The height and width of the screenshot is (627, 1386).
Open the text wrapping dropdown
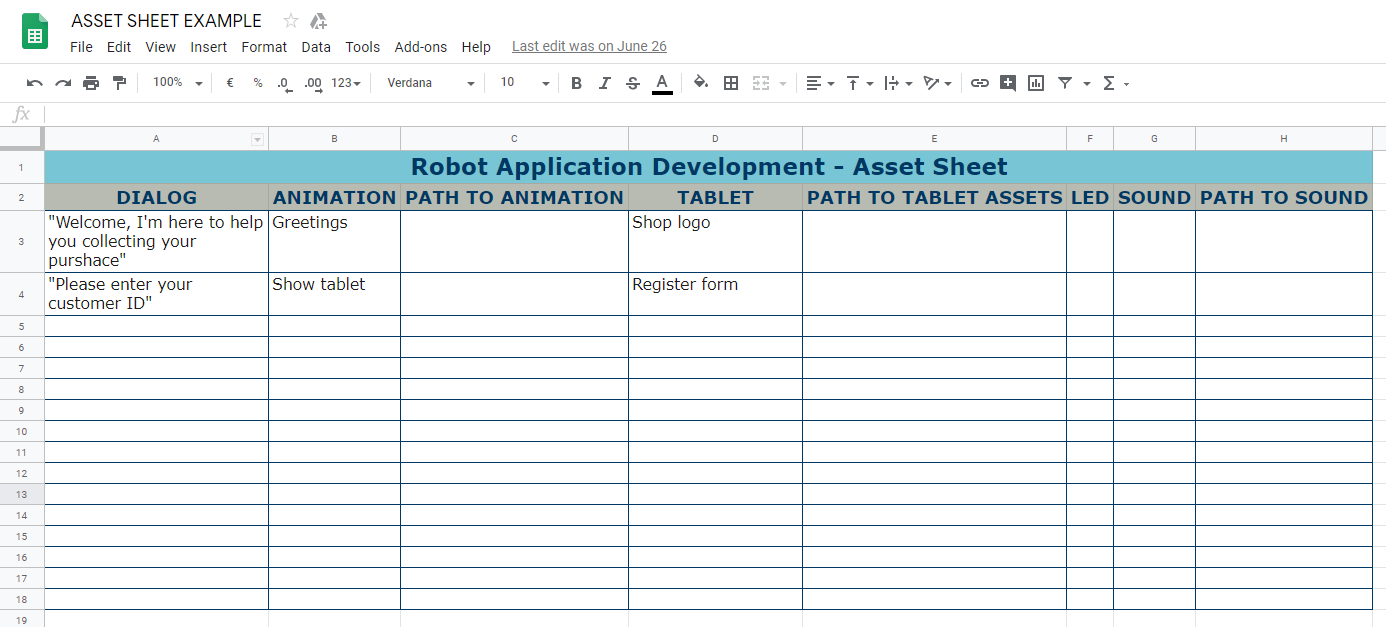[898, 83]
